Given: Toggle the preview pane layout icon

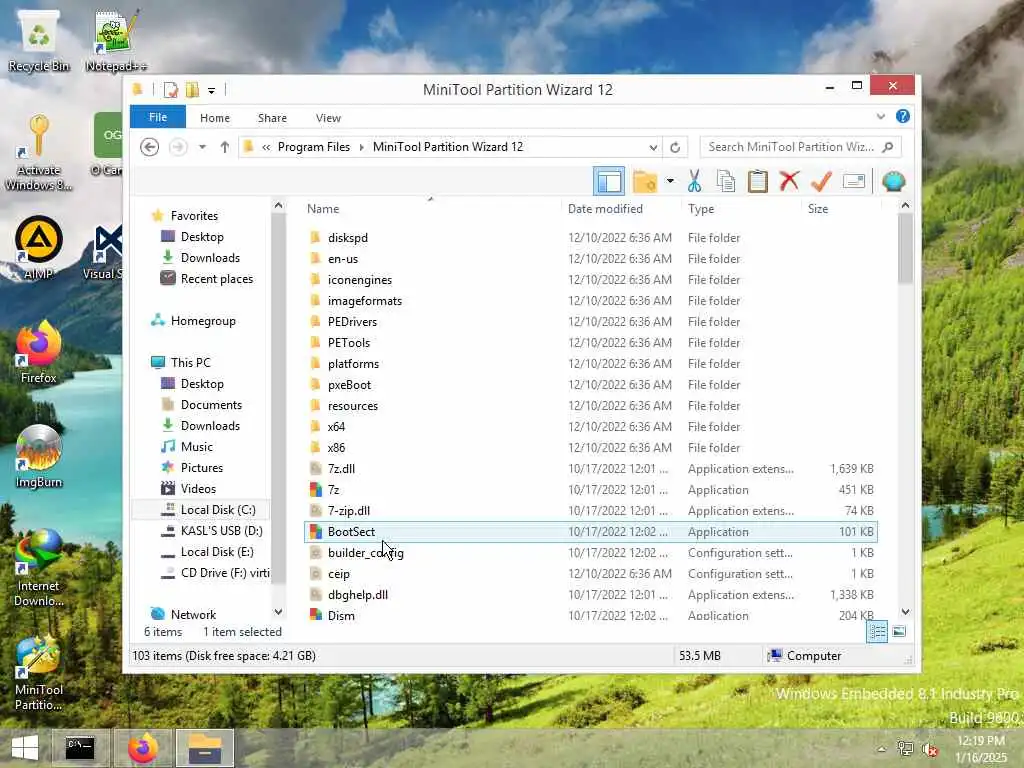Looking at the screenshot, I should 609,182.
